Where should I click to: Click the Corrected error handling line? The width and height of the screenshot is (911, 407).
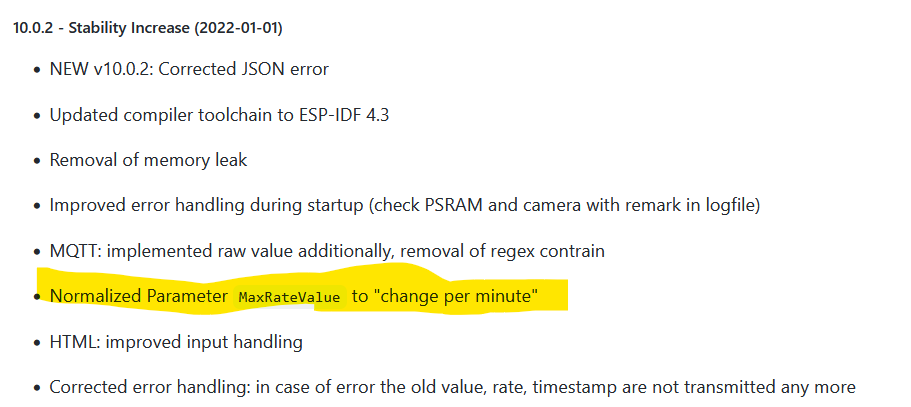[452, 387]
